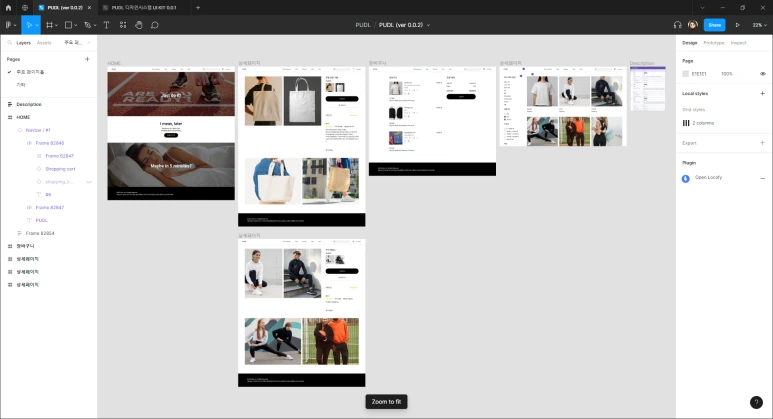Image resolution: width=773 pixels, height=419 pixels.
Task: Add a new page
Action: 87,59
